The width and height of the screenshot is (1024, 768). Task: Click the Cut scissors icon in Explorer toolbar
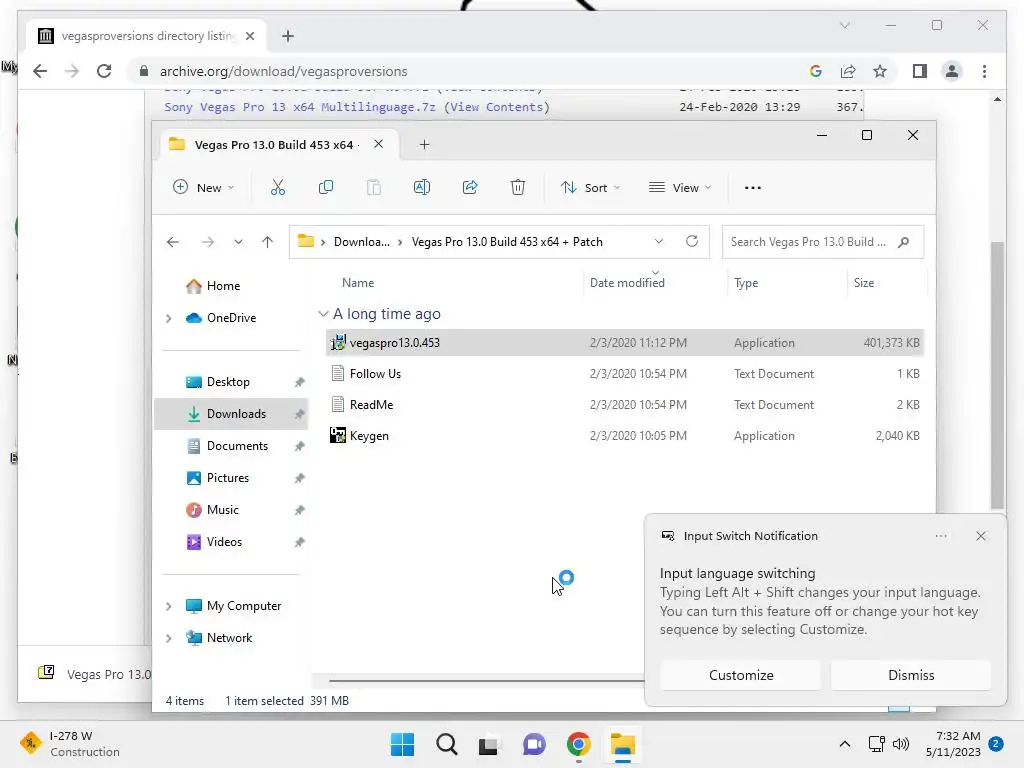(278, 187)
